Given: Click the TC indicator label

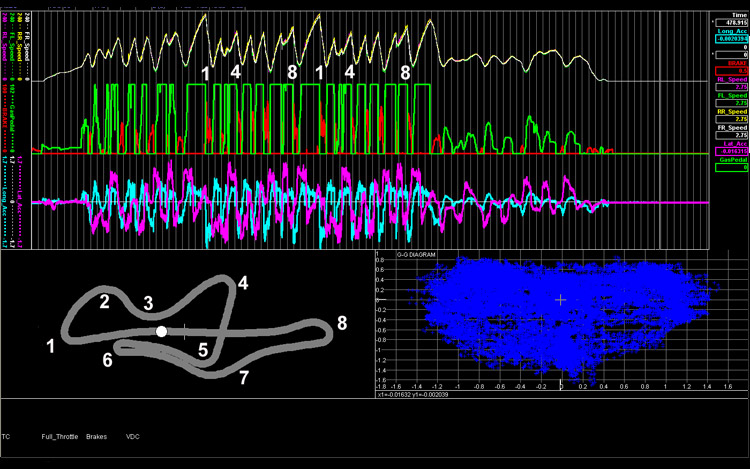Looking at the screenshot, I should (6, 437).
